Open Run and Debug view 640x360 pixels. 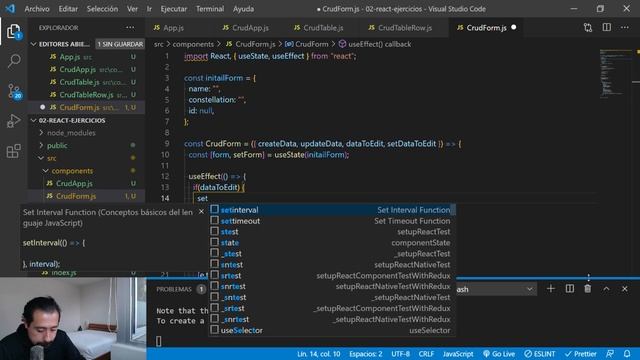point(13,121)
